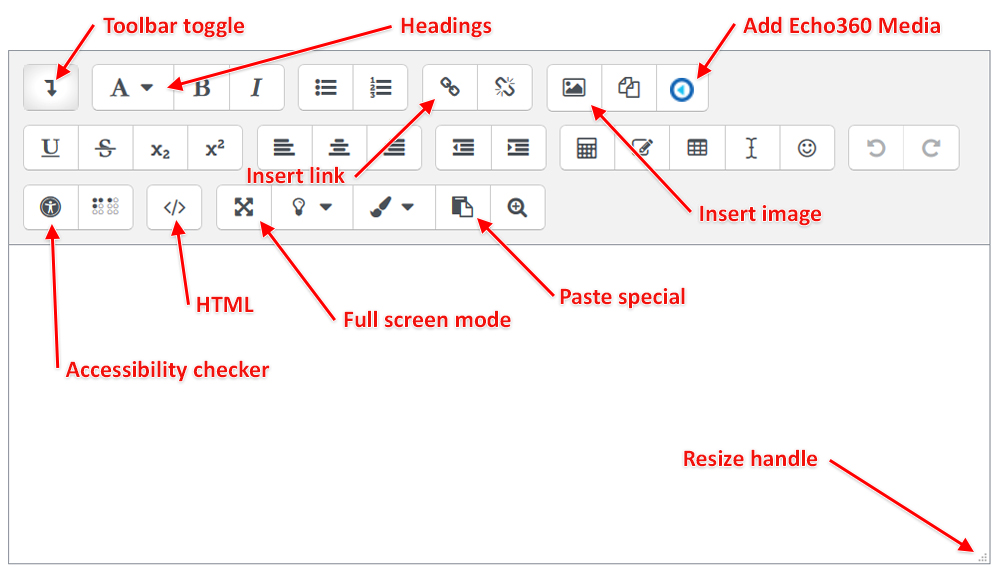Image resolution: width=1000 pixels, height=572 pixels.
Task: Run the Accessibility checker
Action: click(x=50, y=207)
